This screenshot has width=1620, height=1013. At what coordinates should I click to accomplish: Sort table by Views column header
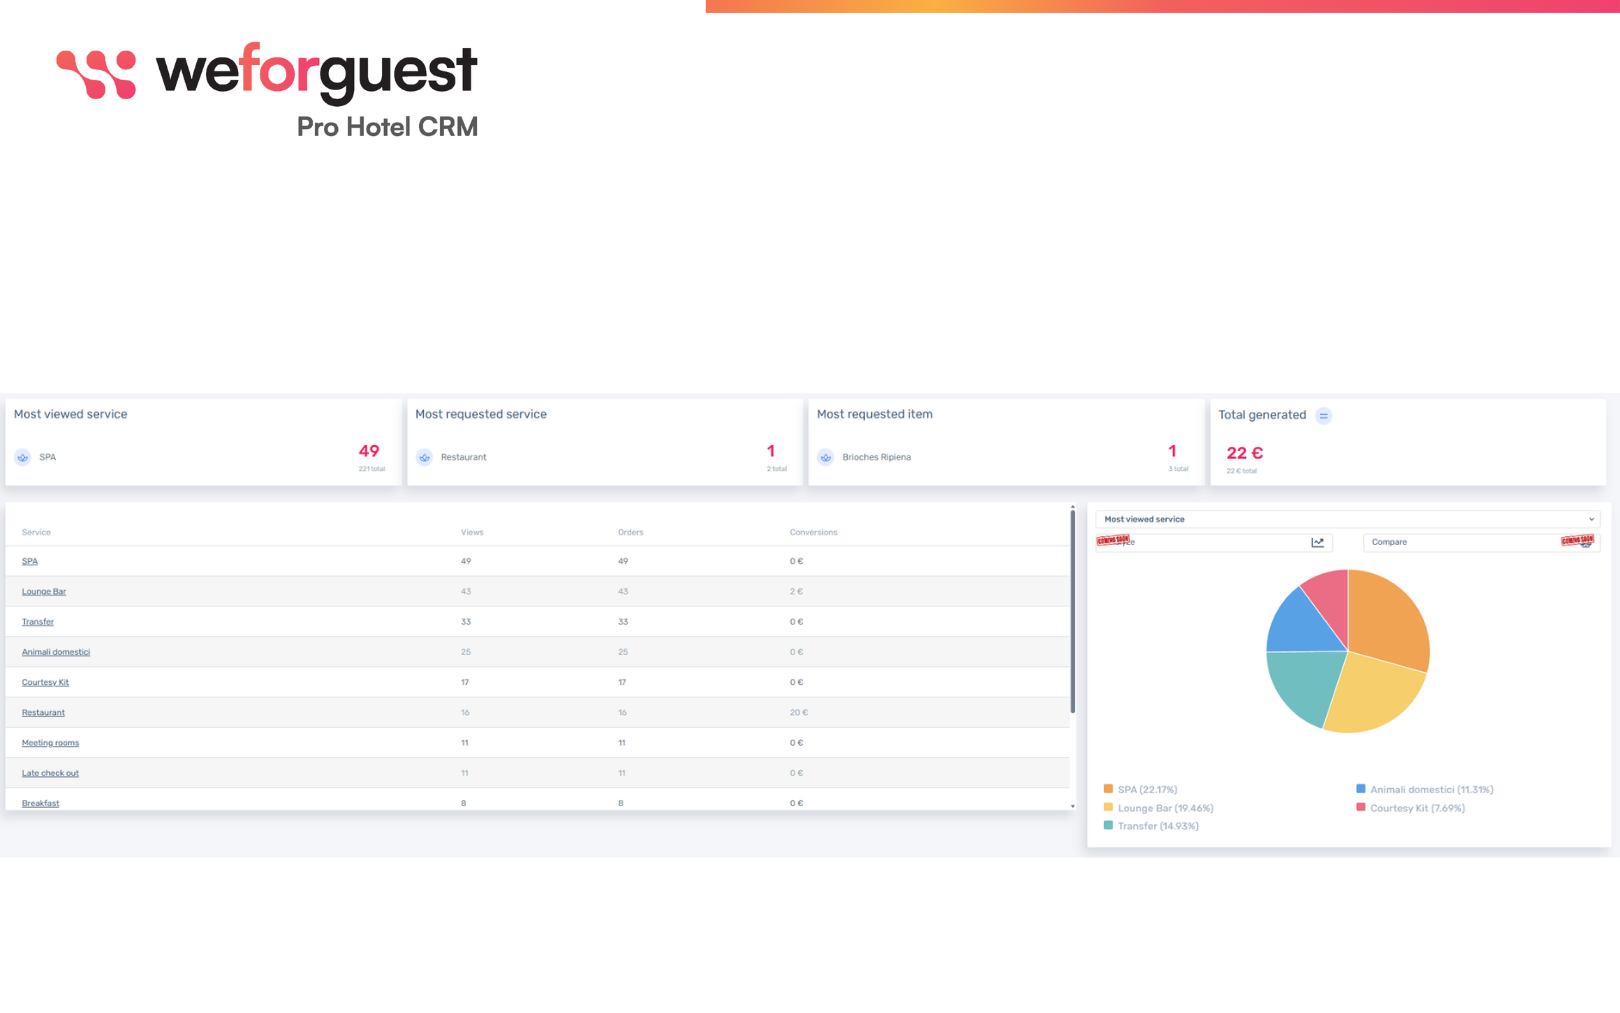point(472,532)
